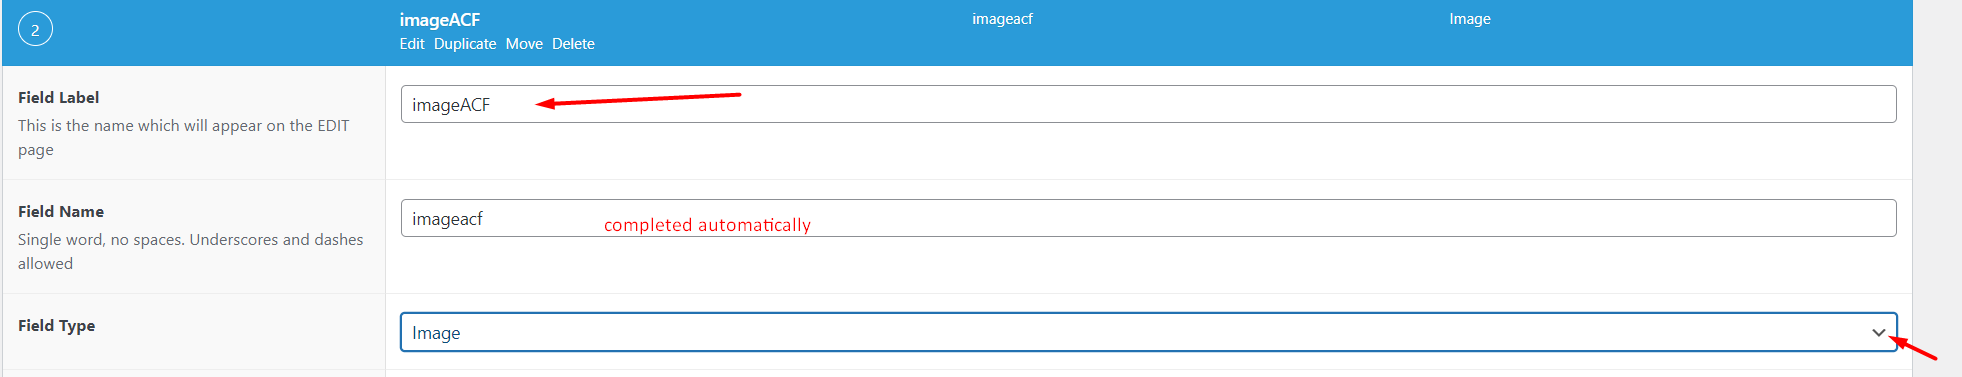1962x377 pixels.
Task: Select the Move action for imageACF
Action: coord(524,44)
